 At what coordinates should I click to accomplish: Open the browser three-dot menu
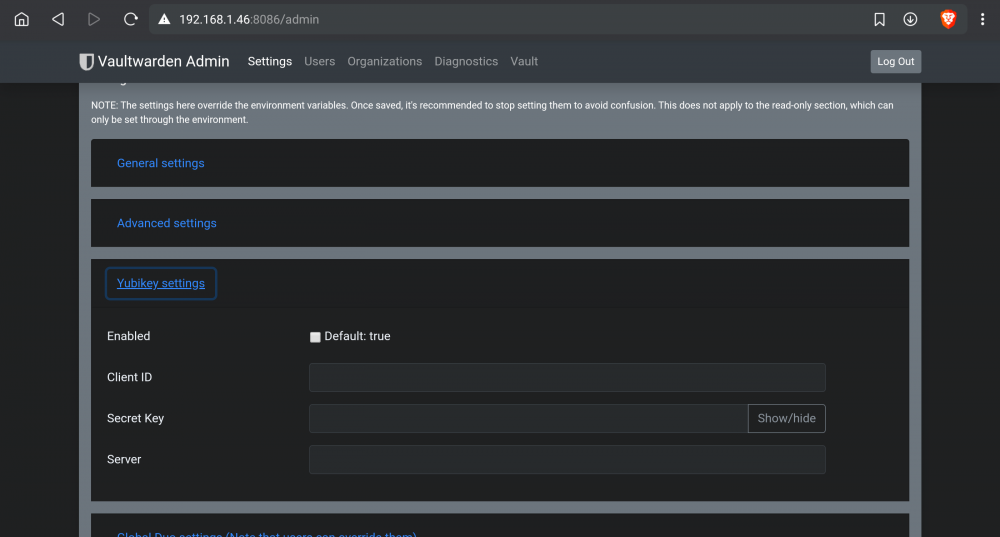click(982, 19)
